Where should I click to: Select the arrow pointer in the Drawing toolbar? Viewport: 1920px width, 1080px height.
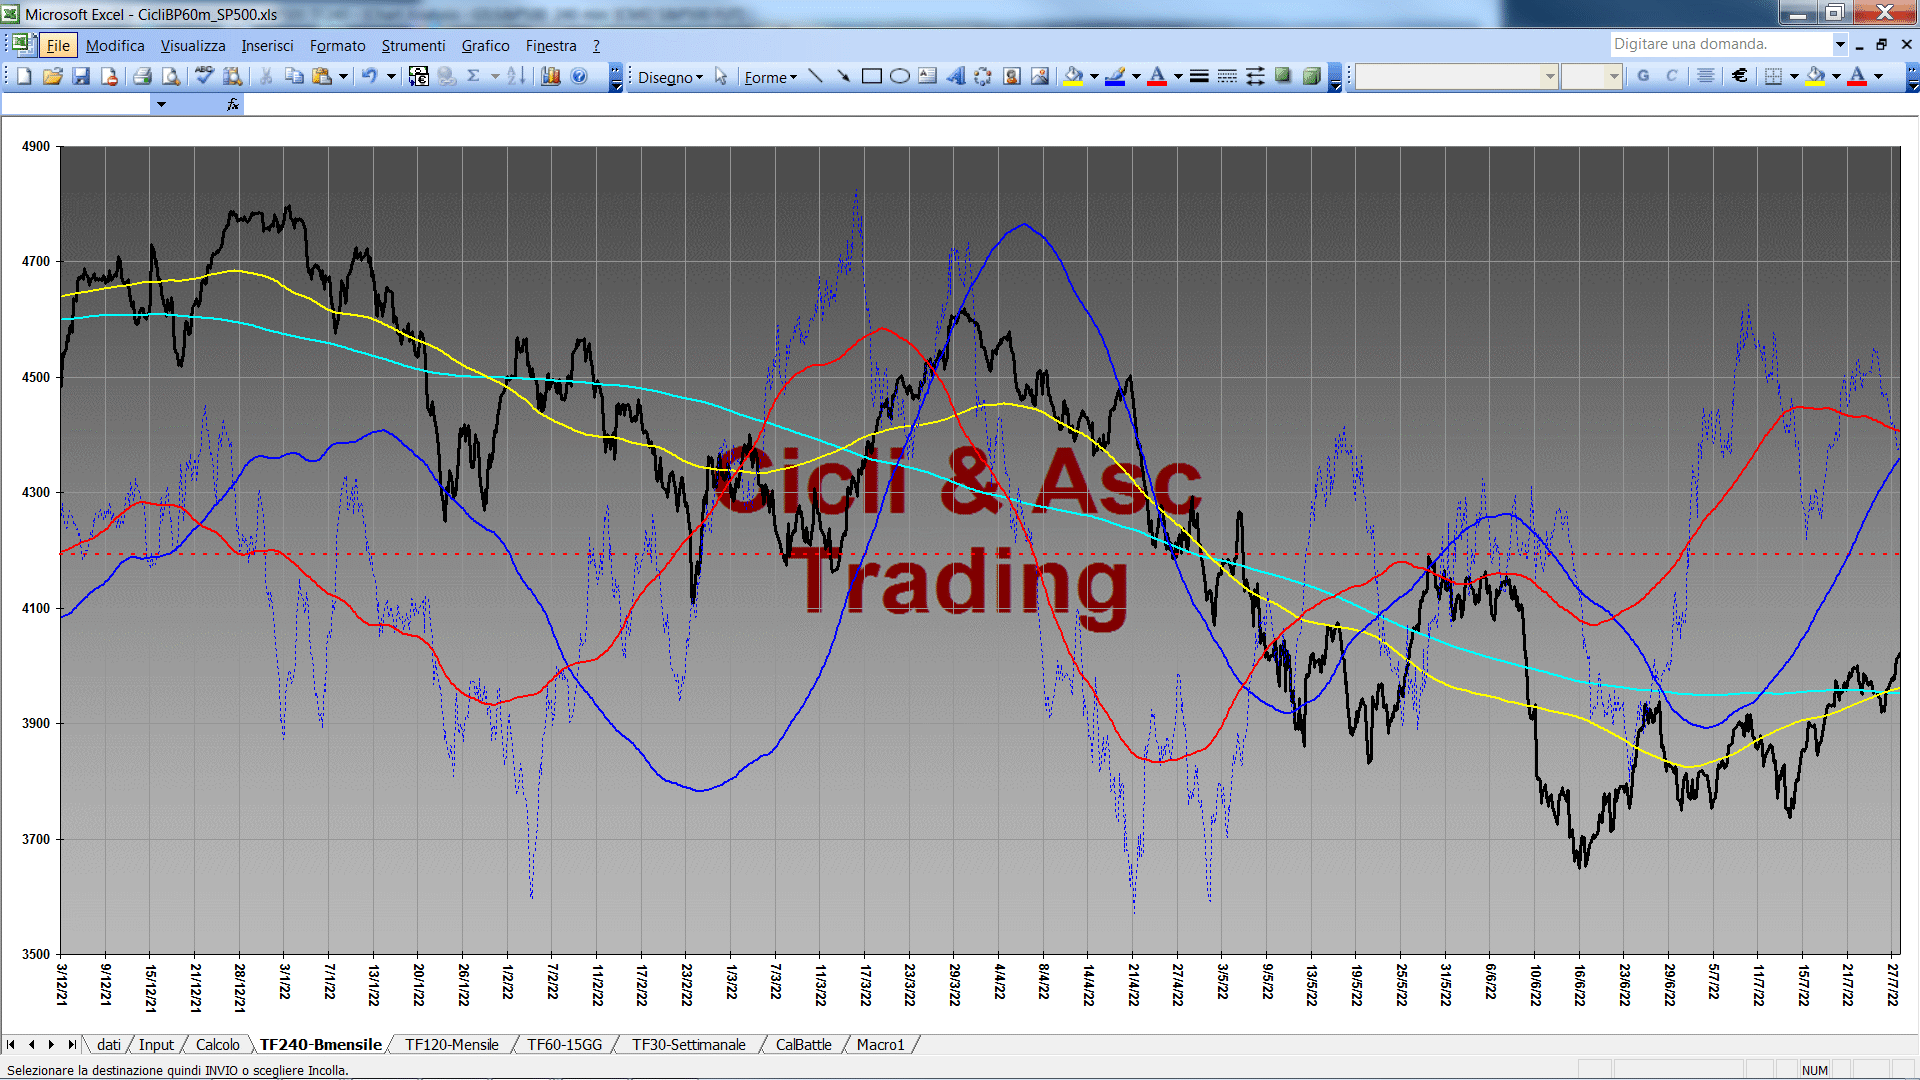[721, 77]
